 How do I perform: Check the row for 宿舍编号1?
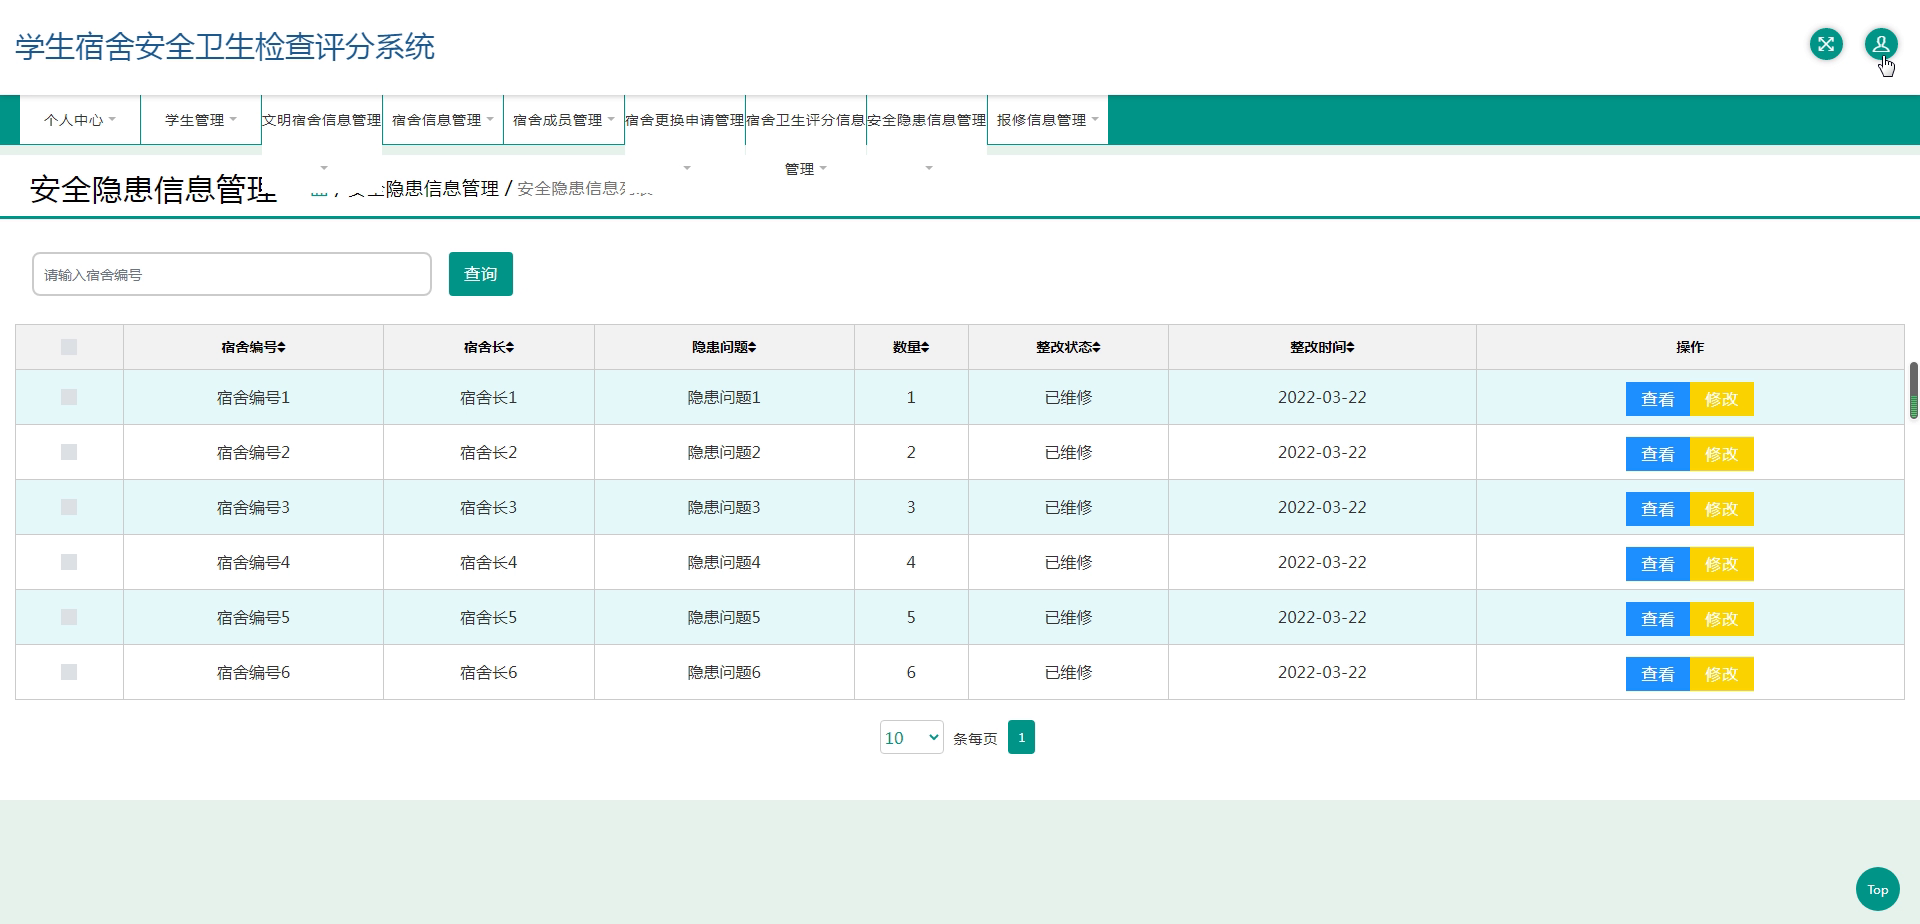pyautogui.click(x=69, y=397)
